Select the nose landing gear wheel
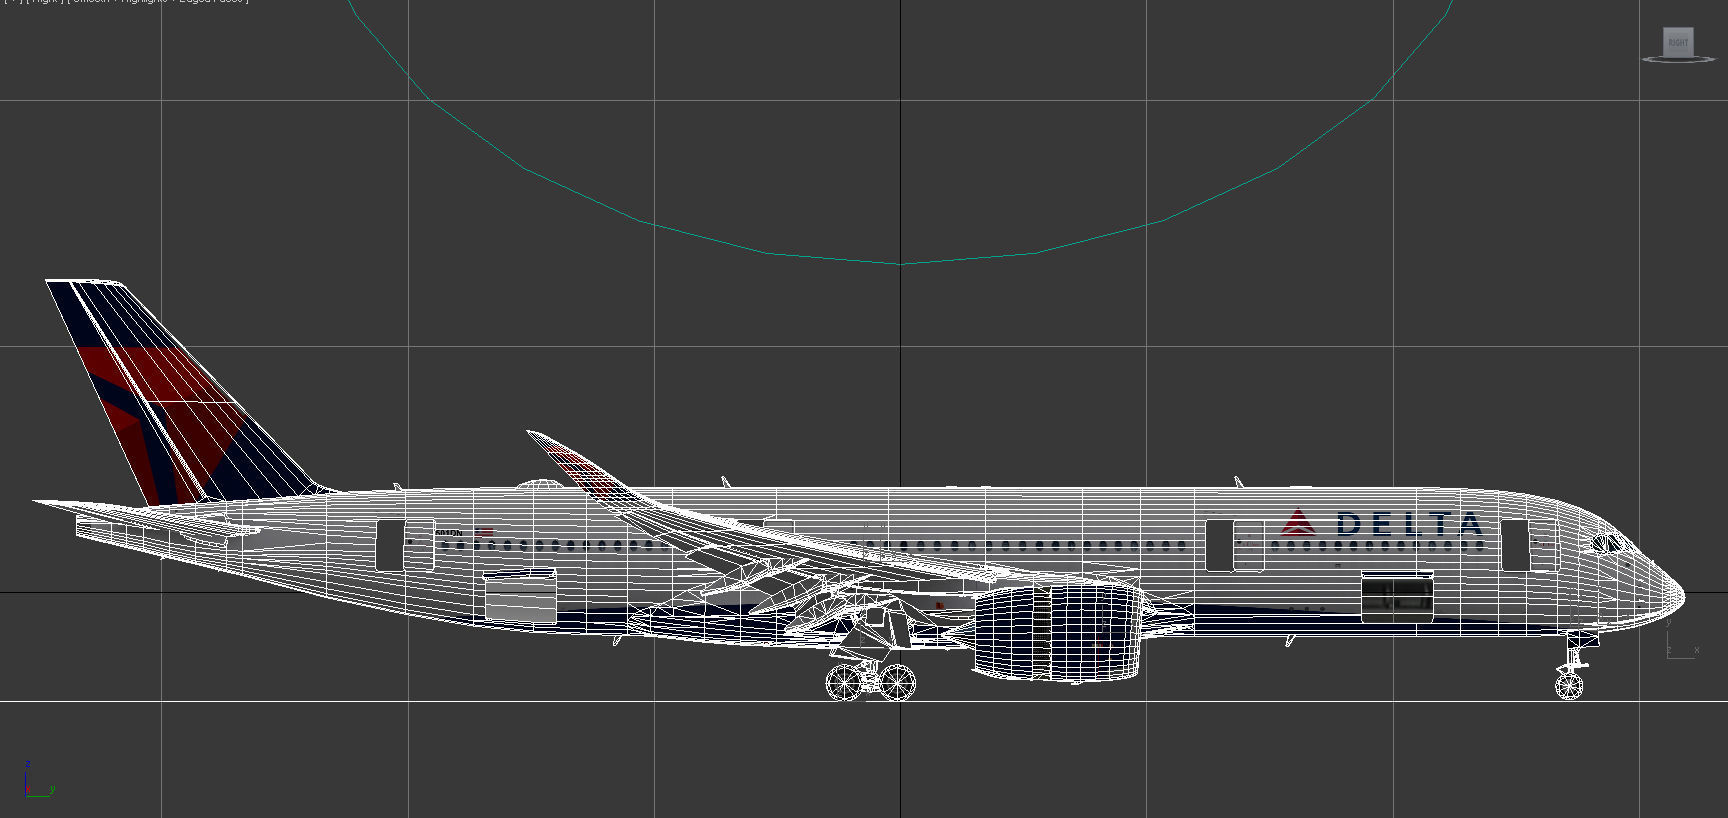This screenshot has width=1728, height=818. (x=1569, y=685)
